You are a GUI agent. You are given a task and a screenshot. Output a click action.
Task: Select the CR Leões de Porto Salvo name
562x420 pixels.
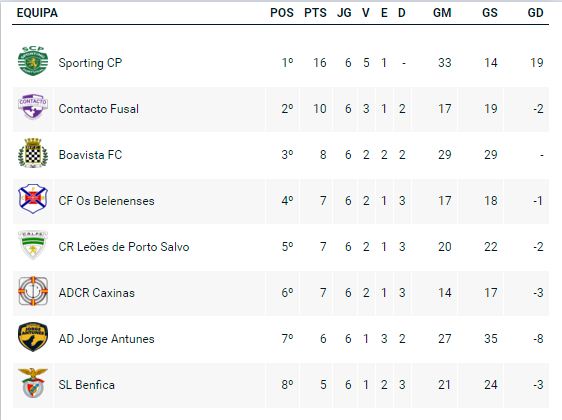(x=124, y=247)
